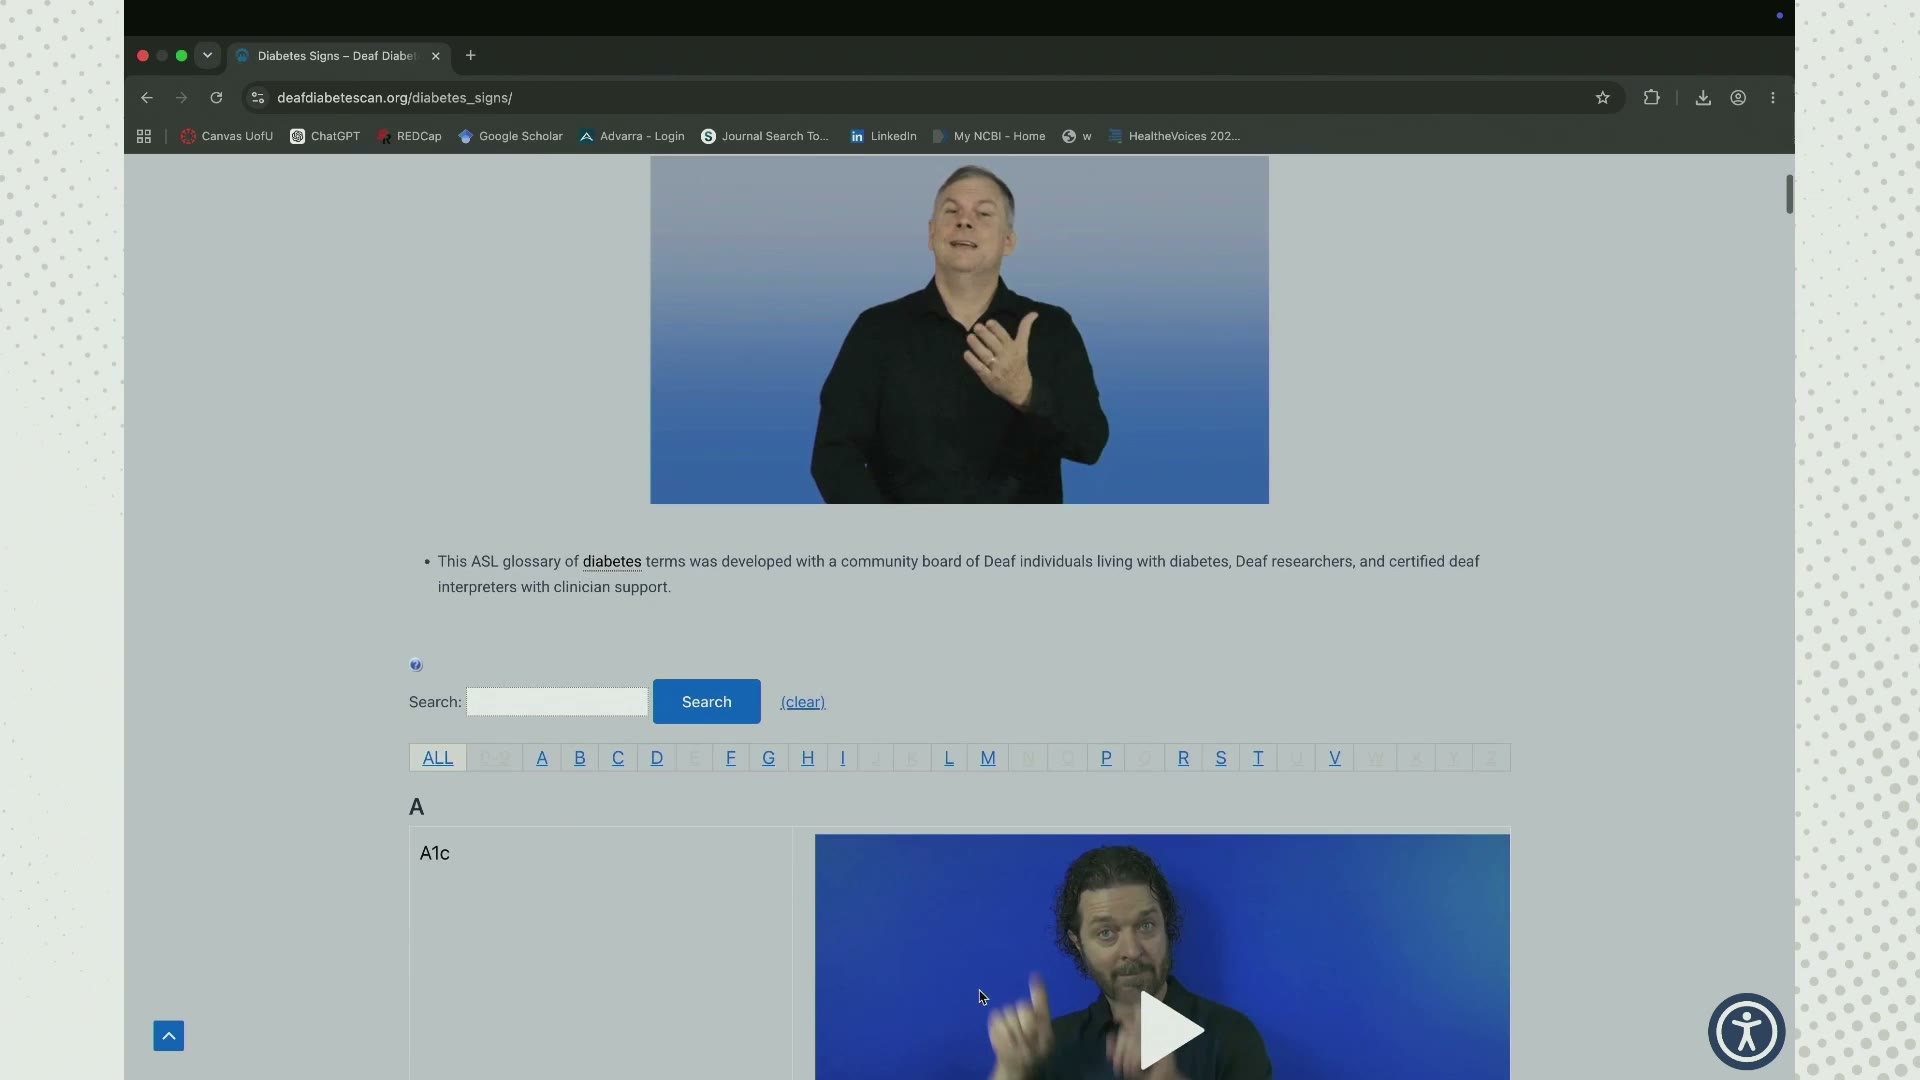The image size is (1920, 1080).
Task: Show ALL glossary terms
Action: [438, 758]
